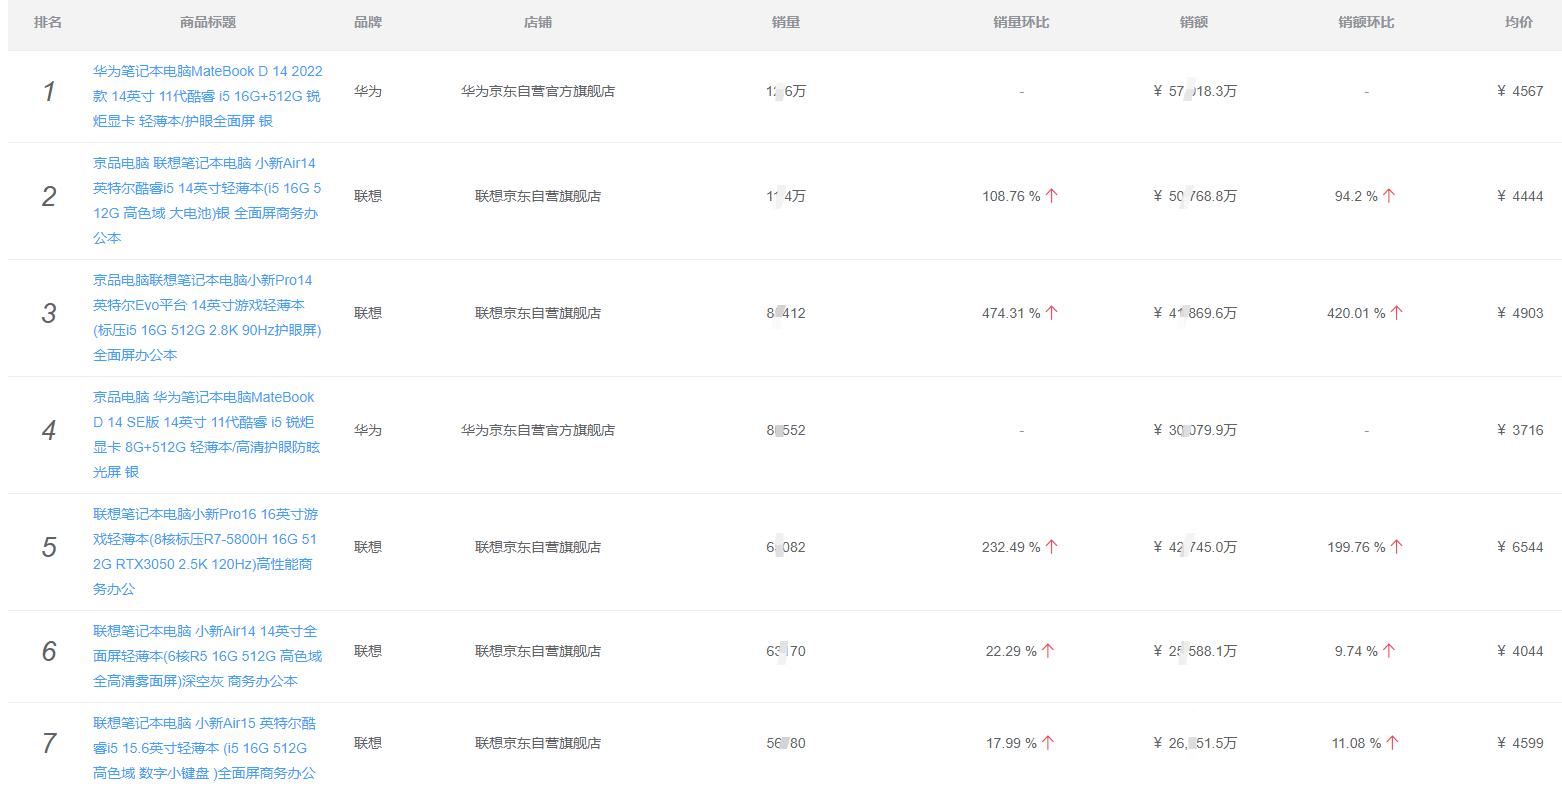
Task: Click the 销额环比 column header
Action: [1366, 21]
